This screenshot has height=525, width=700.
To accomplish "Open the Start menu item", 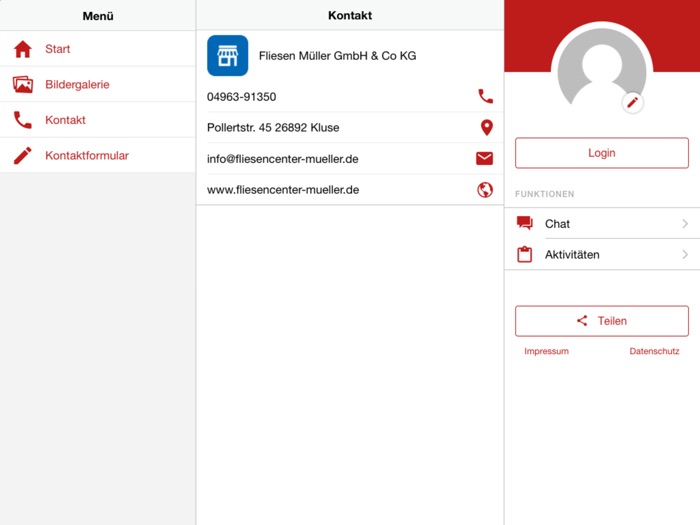I will click(98, 49).
